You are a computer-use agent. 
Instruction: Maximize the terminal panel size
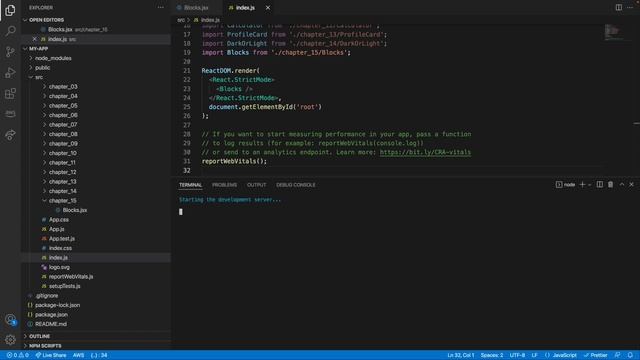click(622, 184)
